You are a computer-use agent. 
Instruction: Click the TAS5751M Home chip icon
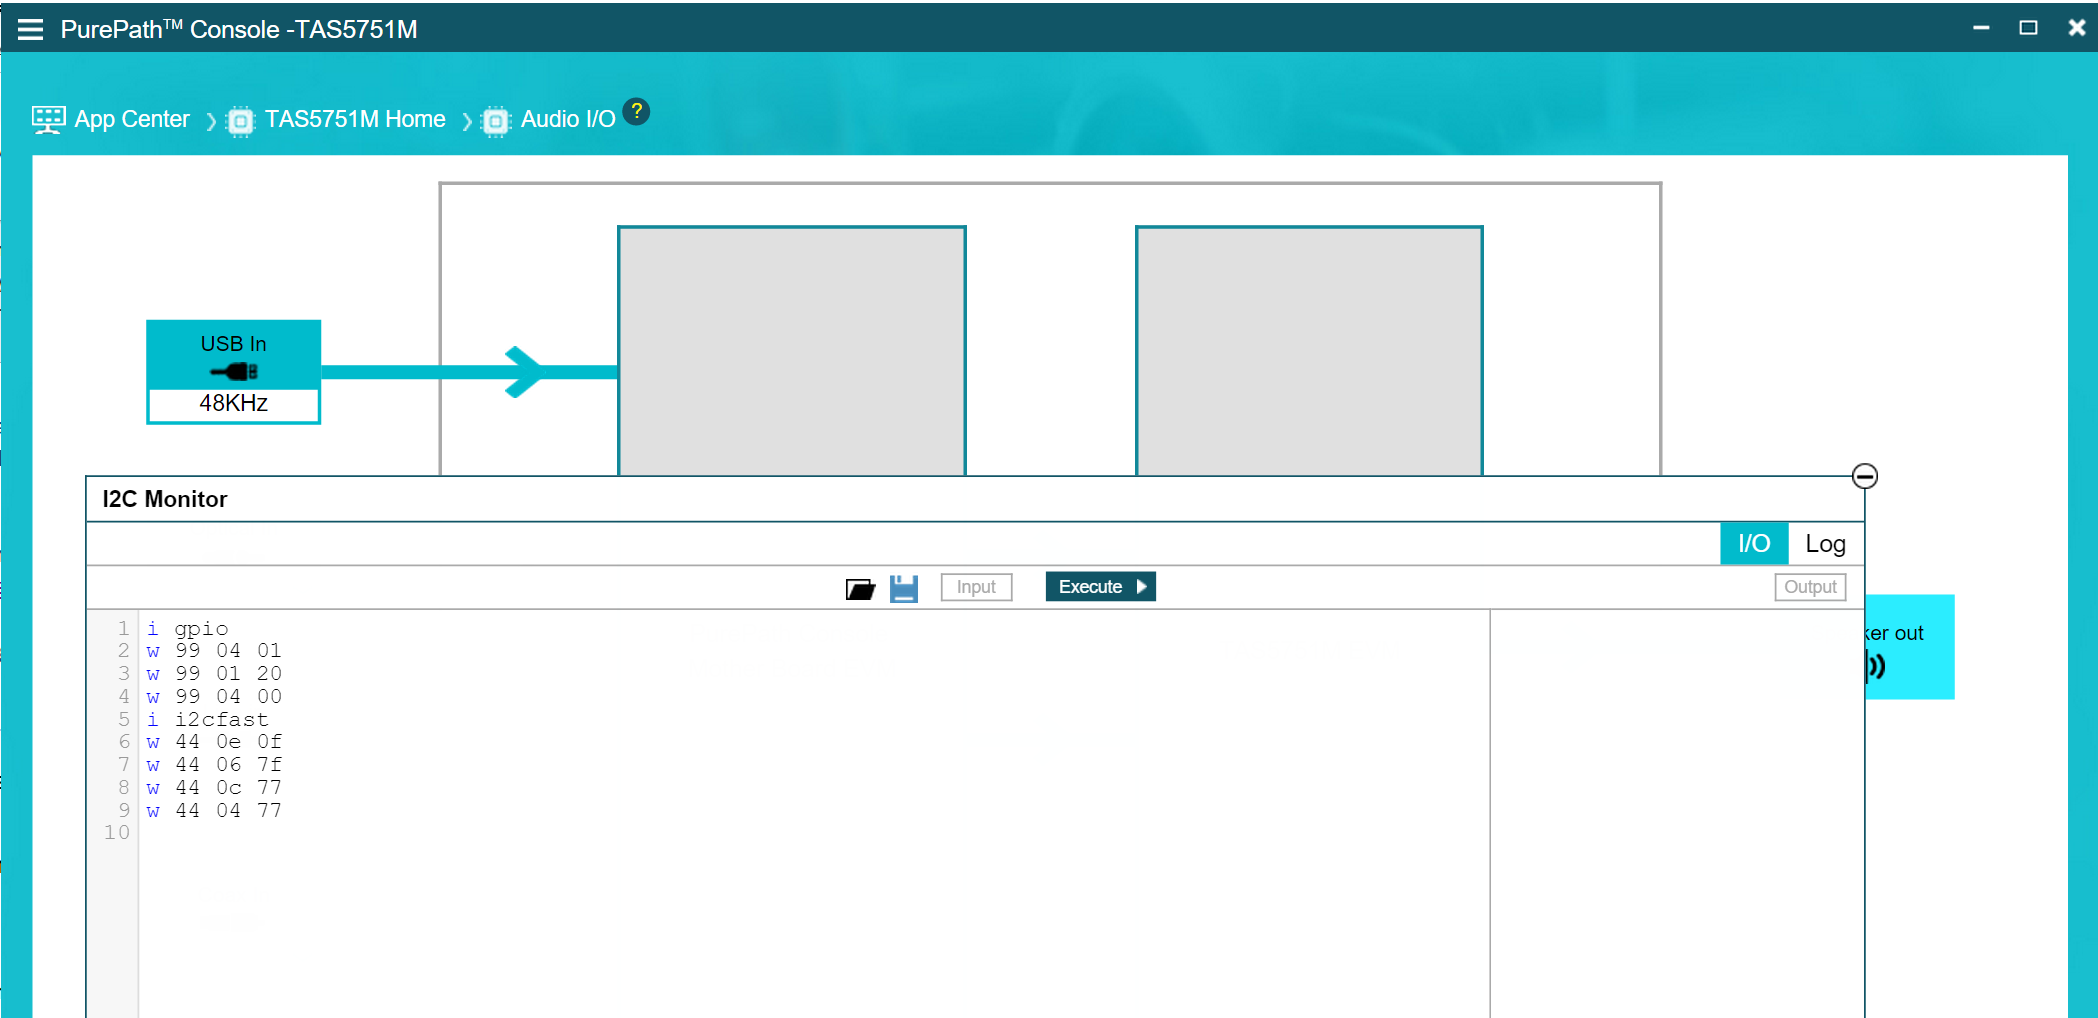click(x=241, y=121)
